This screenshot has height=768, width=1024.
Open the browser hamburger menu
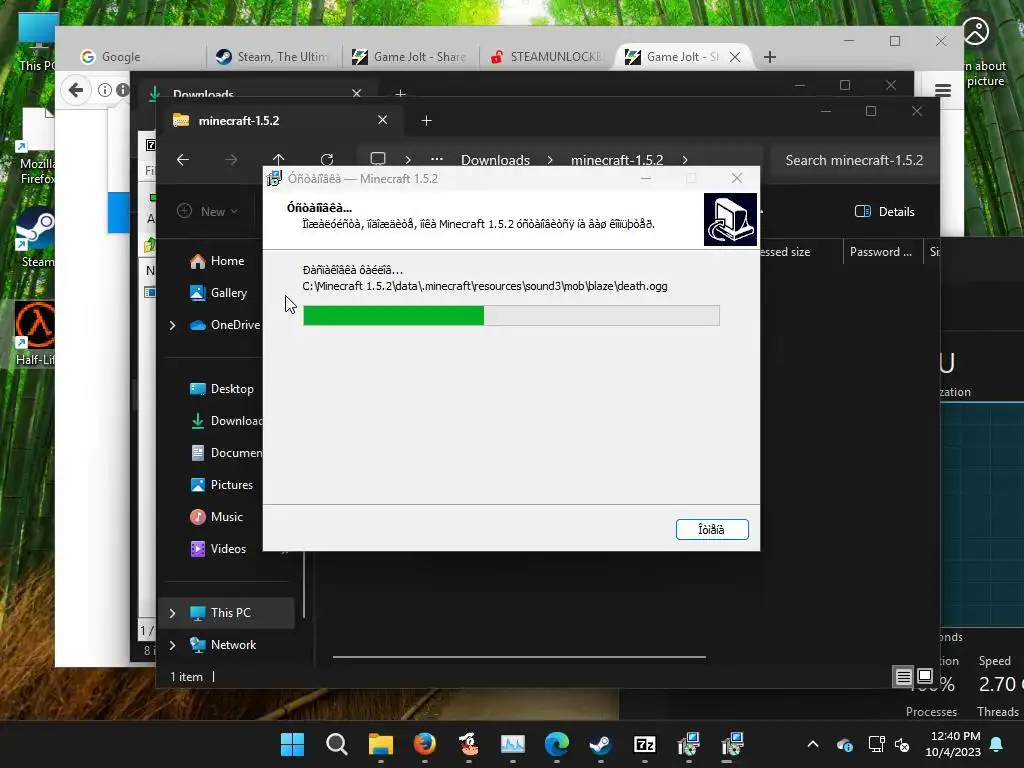coord(942,89)
